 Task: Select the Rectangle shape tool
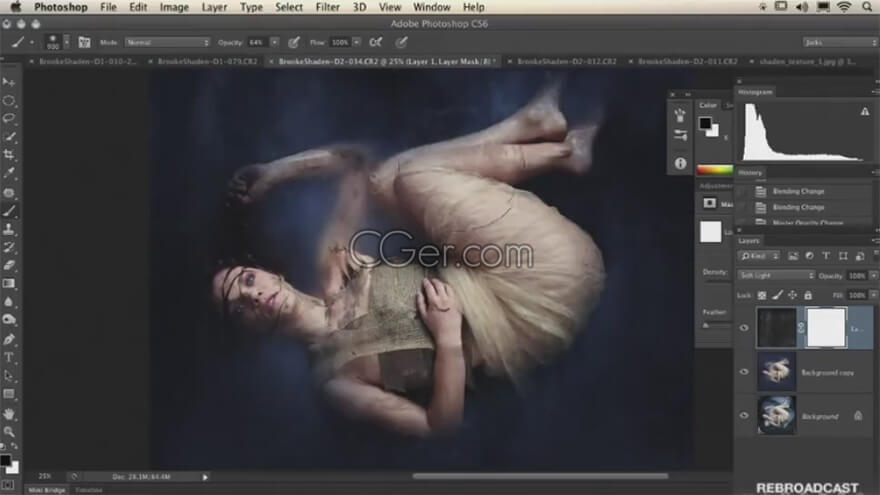click(9, 394)
